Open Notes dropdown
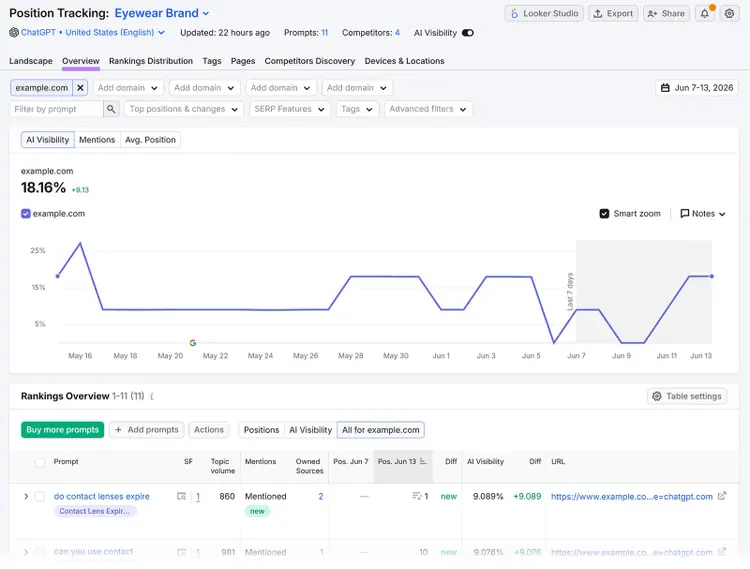Viewport: 750px width, 569px height. [x=703, y=214]
